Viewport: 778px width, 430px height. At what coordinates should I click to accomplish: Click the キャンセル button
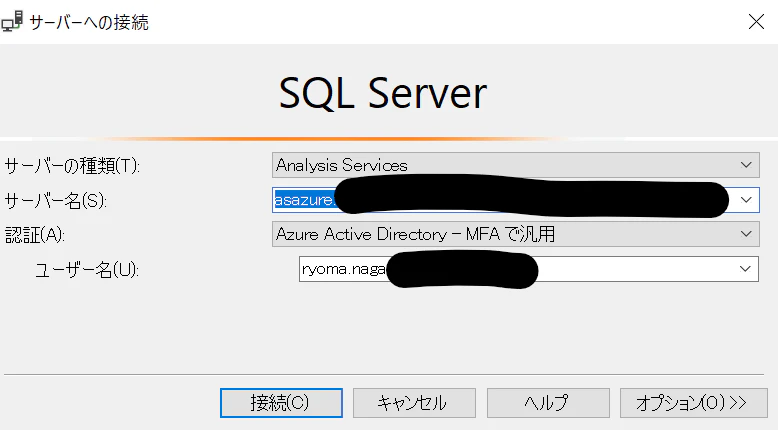pos(414,403)
